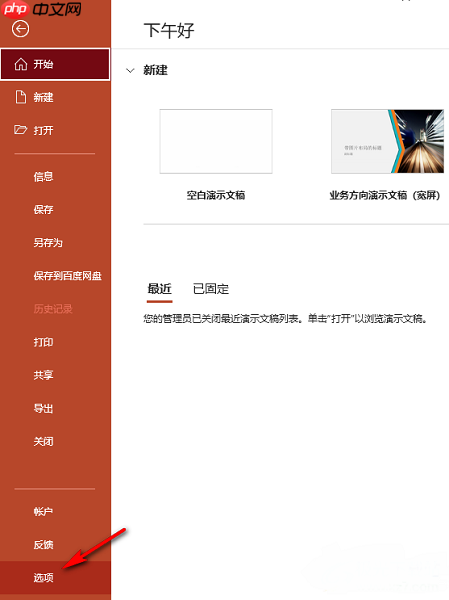Click the home icon beside 开始
Image resolution: width=449 pixels, height=600 pixels.
(x=21, y=64)
